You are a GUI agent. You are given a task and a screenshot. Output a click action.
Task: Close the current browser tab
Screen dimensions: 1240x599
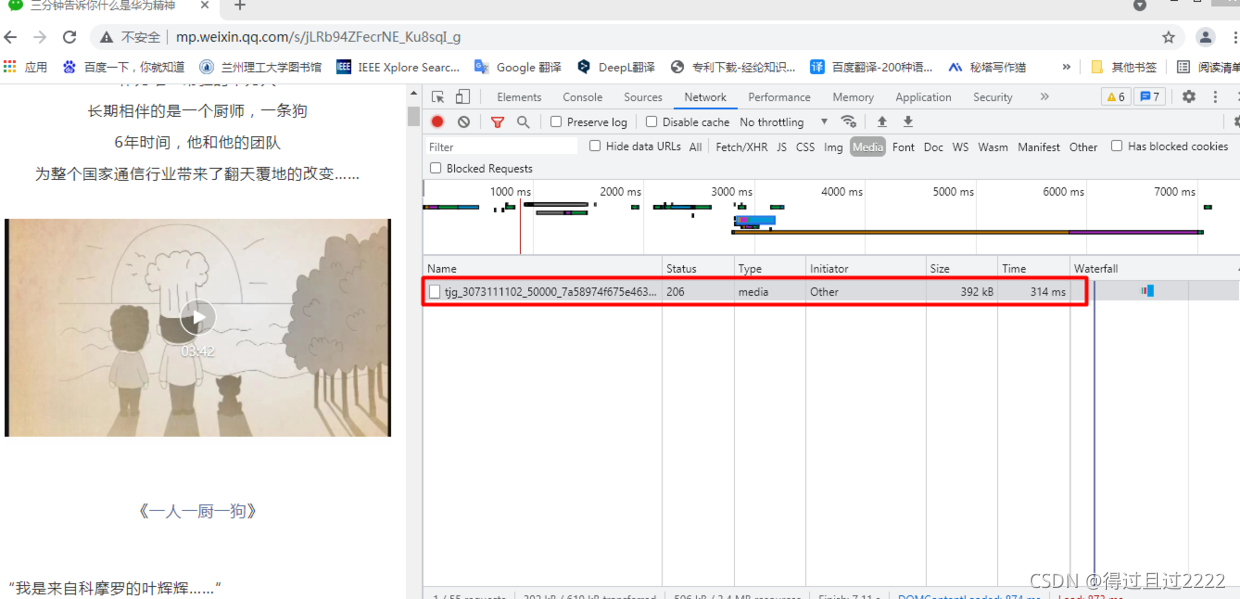[x=205, y=5]
